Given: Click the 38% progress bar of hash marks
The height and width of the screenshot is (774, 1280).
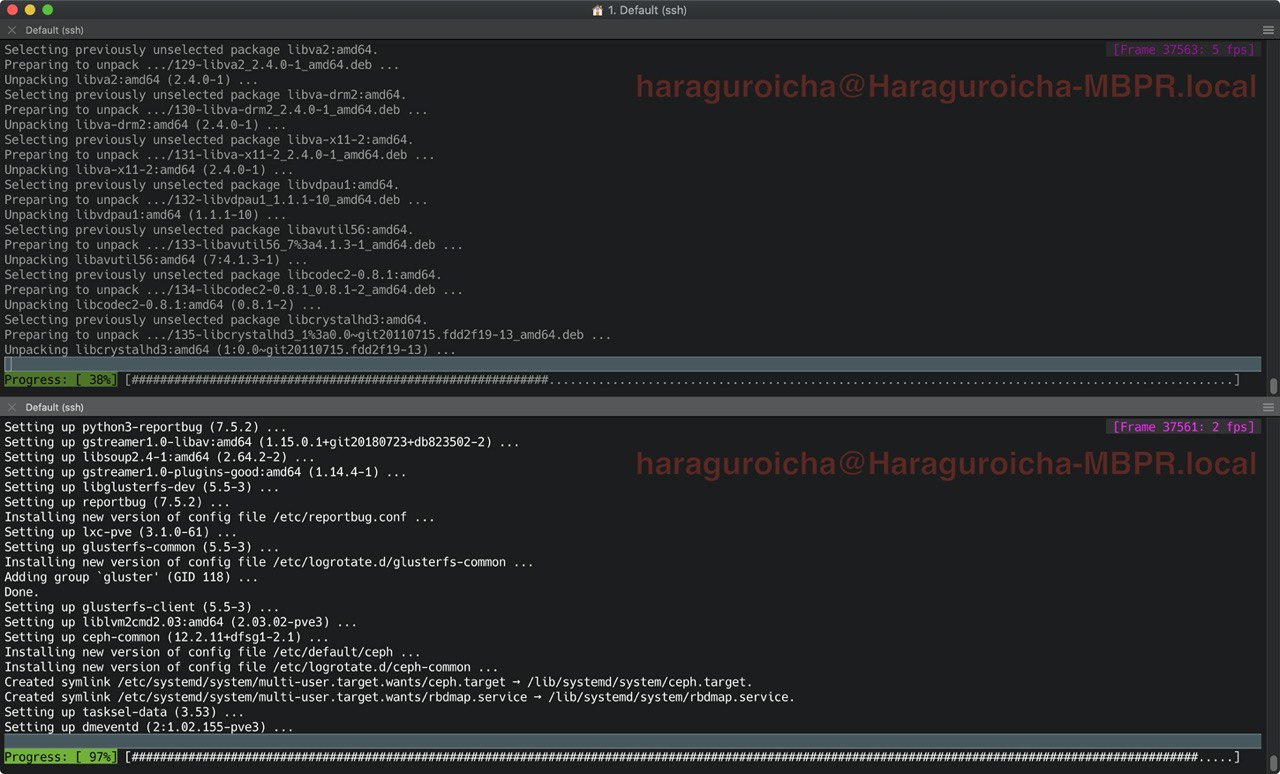Looking at the screenshot, I should point(682,380).
